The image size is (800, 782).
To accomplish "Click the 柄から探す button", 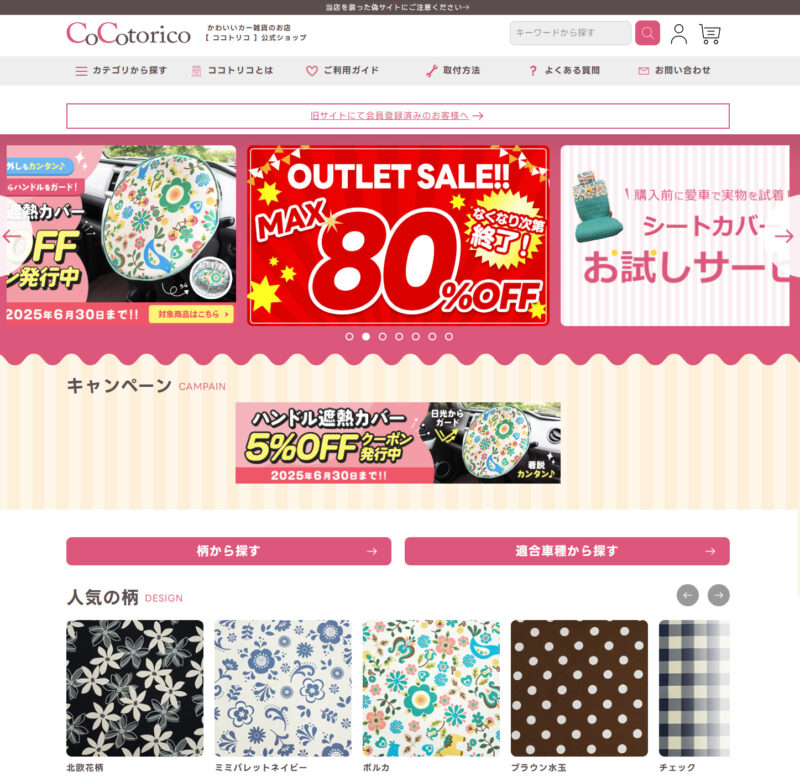I will coord(229,551).
